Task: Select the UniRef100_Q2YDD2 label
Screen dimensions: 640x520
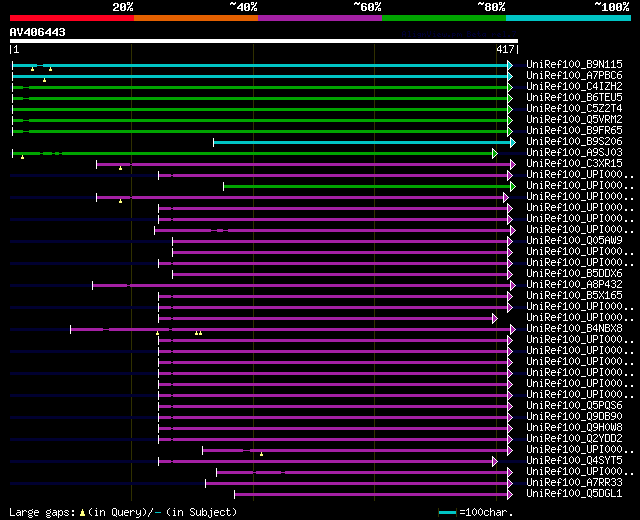Action: [574, 439]
